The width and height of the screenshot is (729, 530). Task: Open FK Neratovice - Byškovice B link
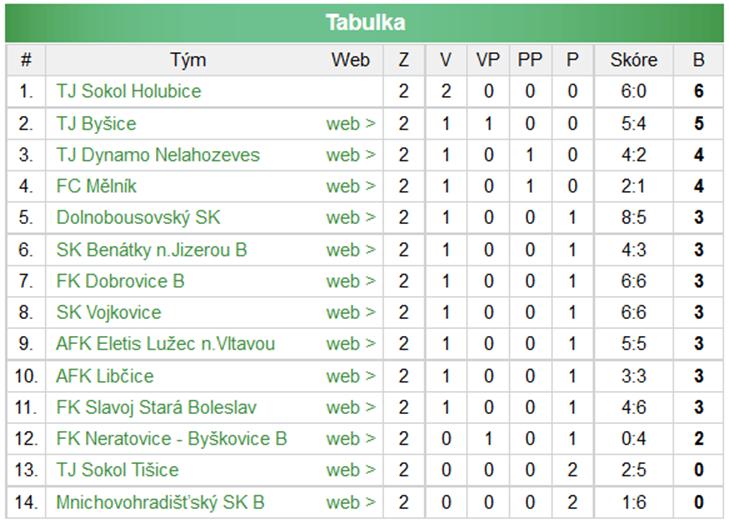click(172, 438)
